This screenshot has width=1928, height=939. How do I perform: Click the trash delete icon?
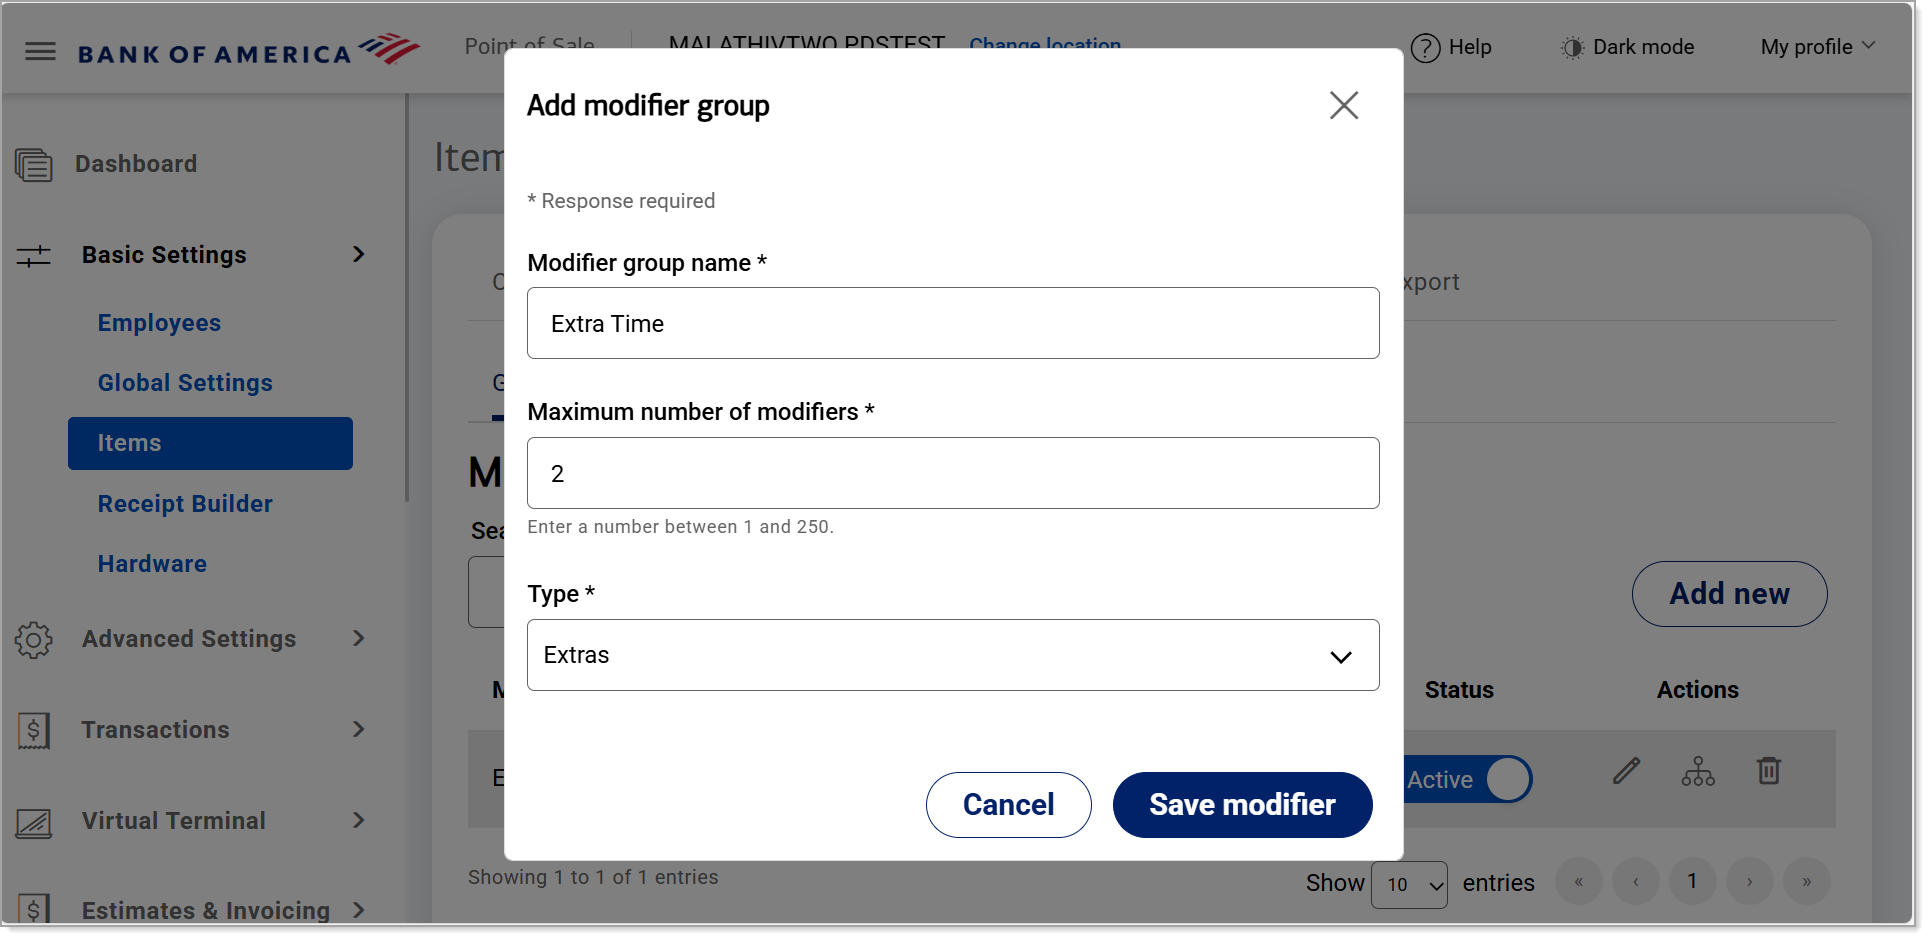pos(1769,771)
